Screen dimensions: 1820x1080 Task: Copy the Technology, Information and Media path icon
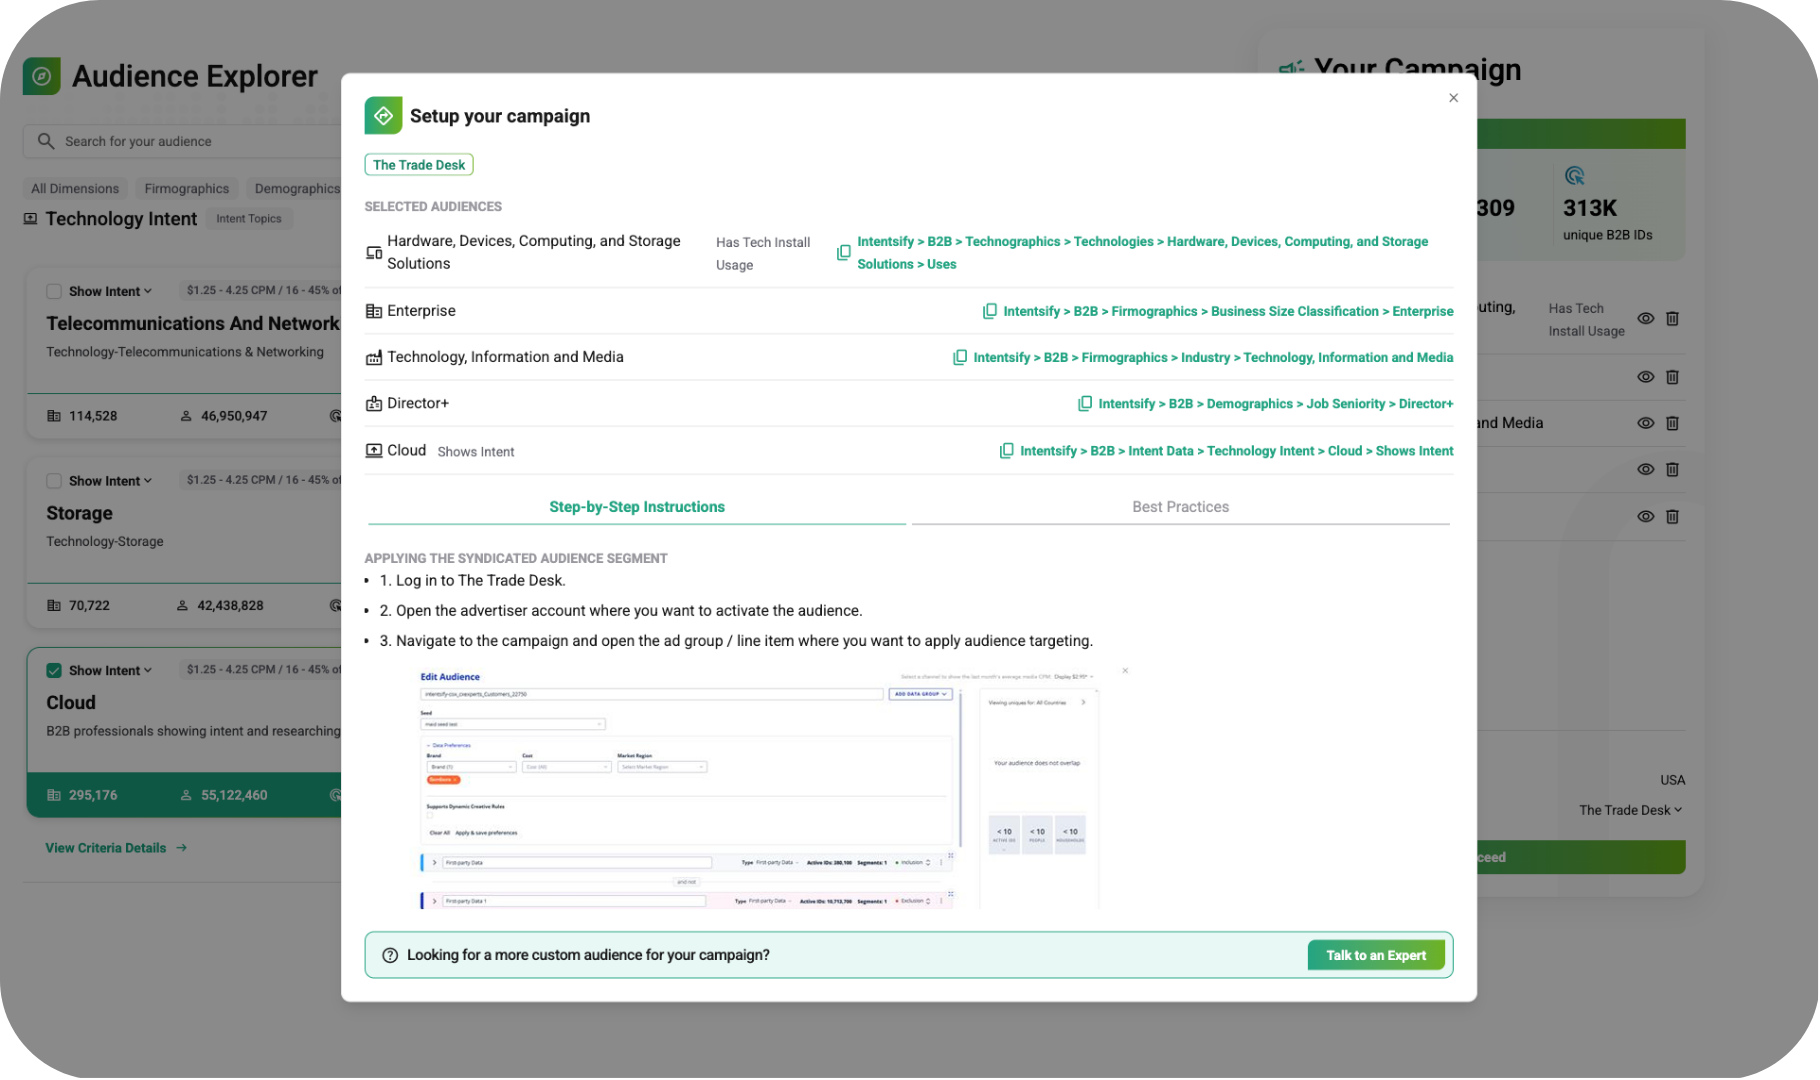pyautogui.click(x=959, y=357)
